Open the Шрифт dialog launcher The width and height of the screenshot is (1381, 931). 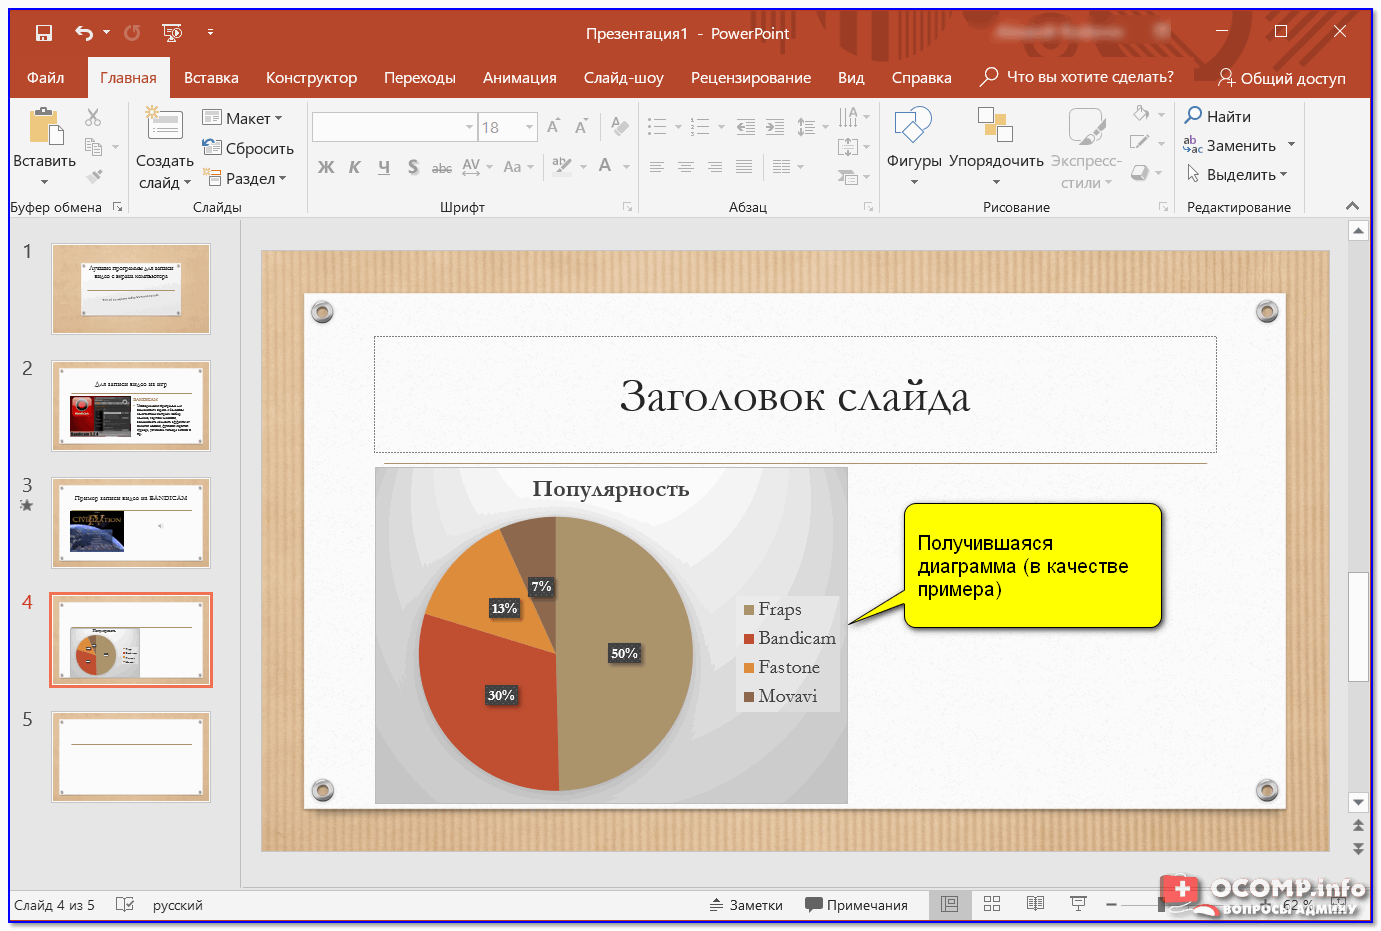click(627, 207)
